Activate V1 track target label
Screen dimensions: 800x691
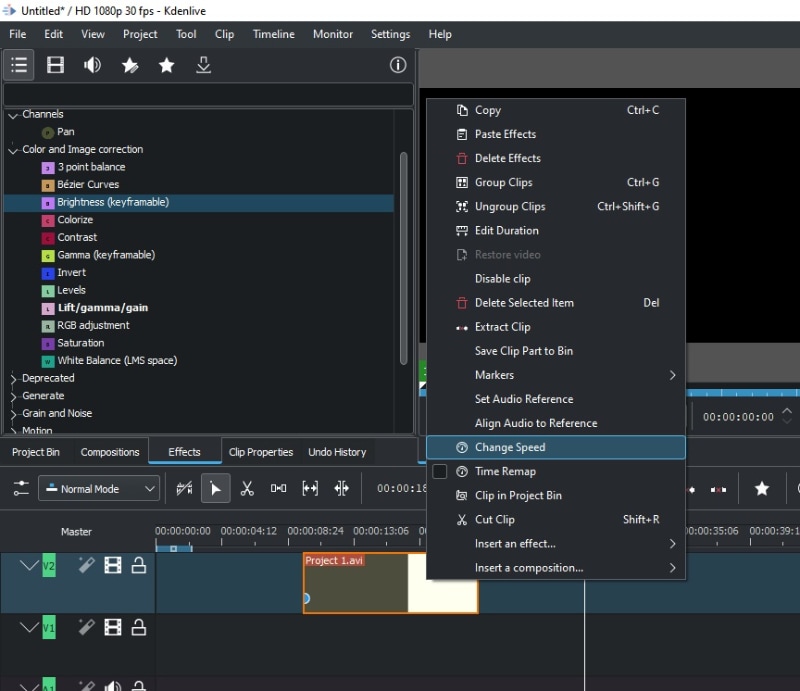pos(49,627)
